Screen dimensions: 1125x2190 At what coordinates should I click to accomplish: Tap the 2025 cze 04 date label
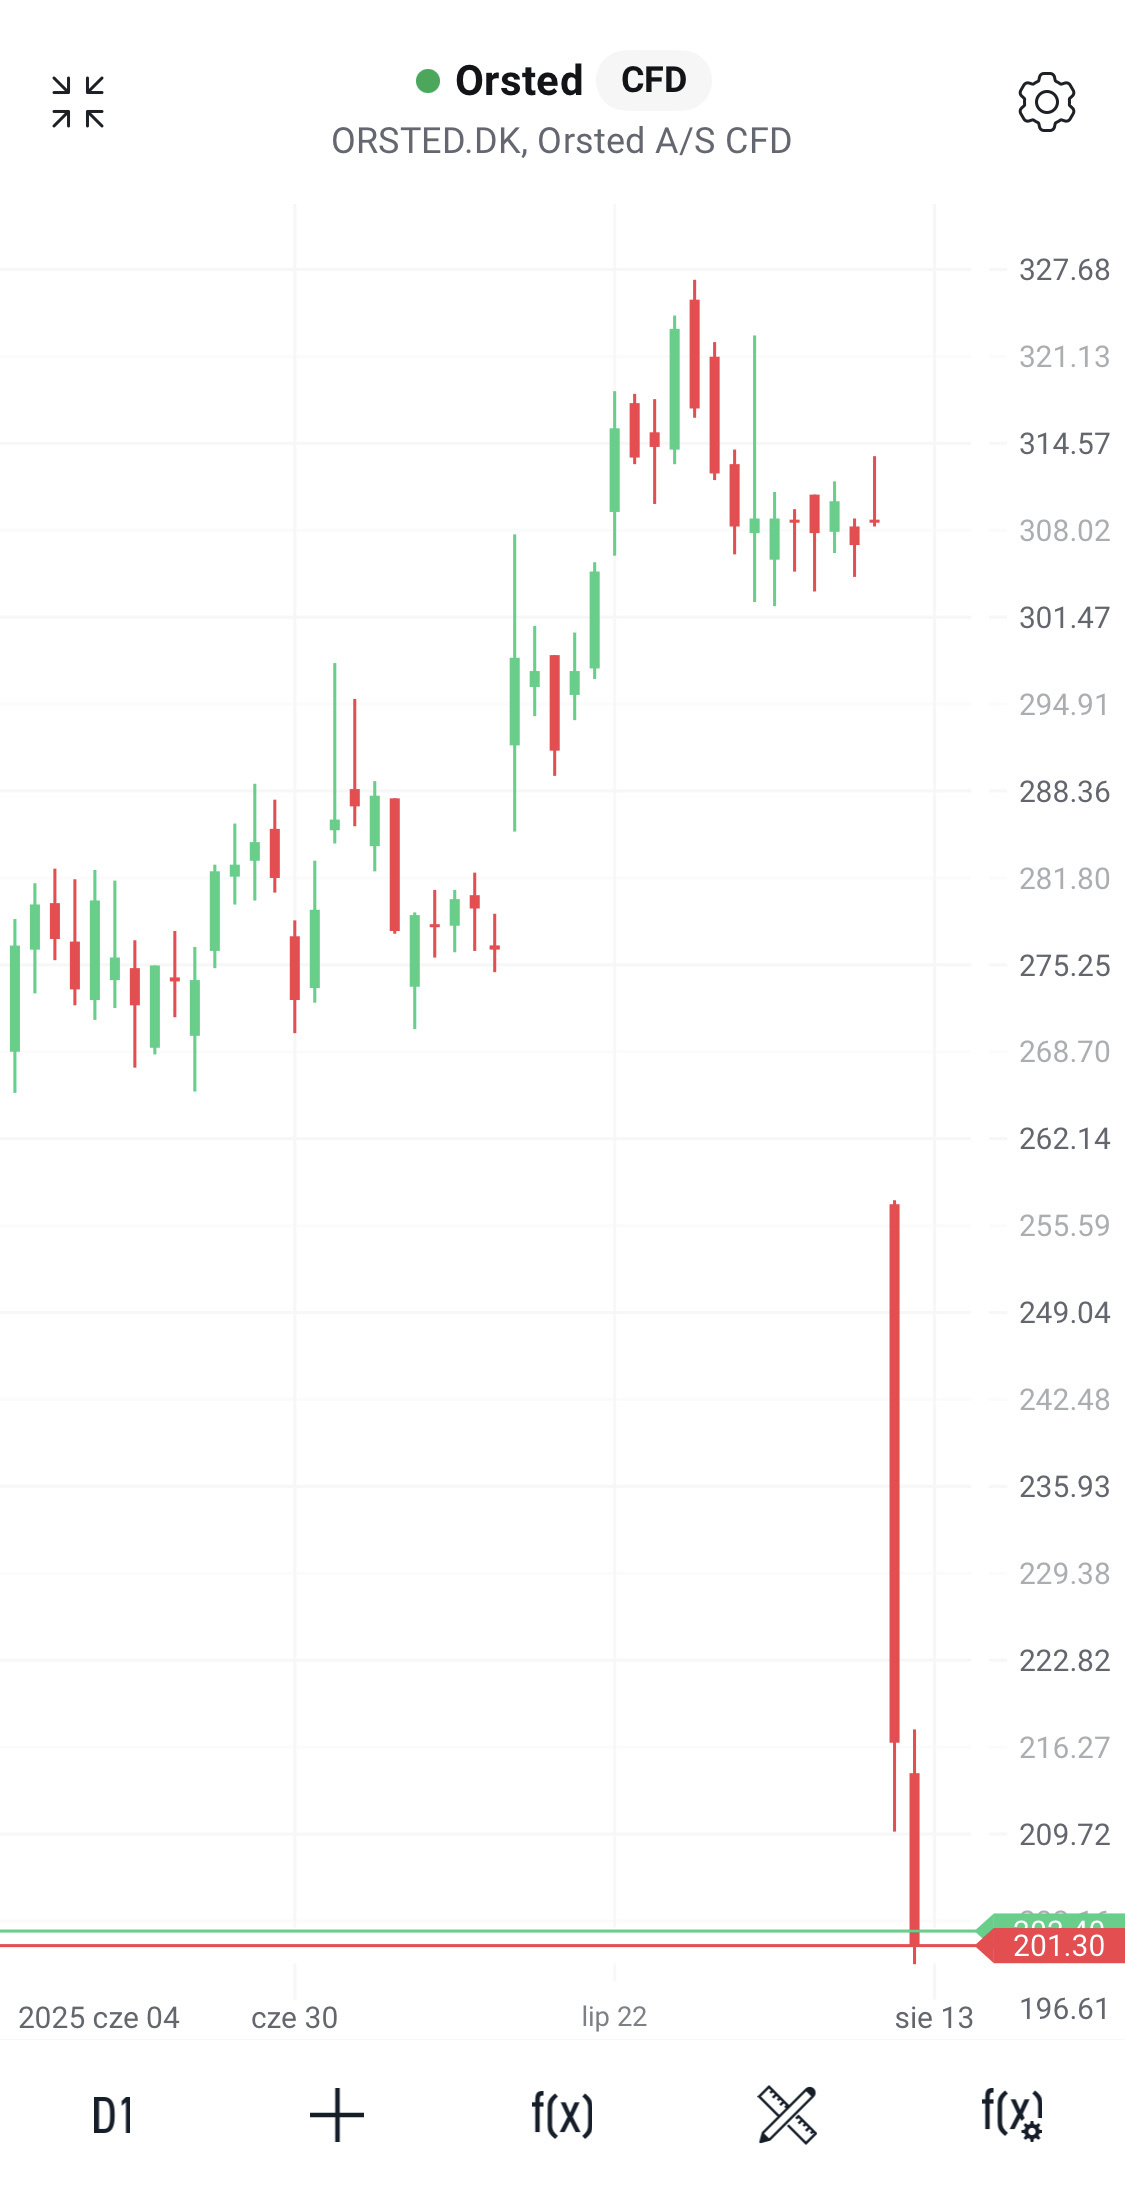[x=99, y=2018]
